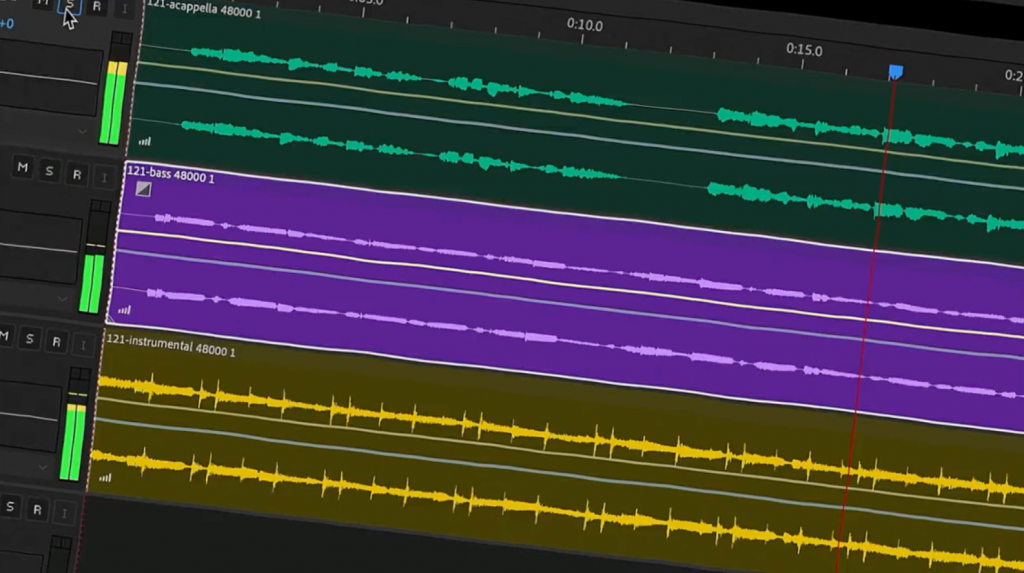Click the blue playhead marker on the timeline

pos(895,72)
